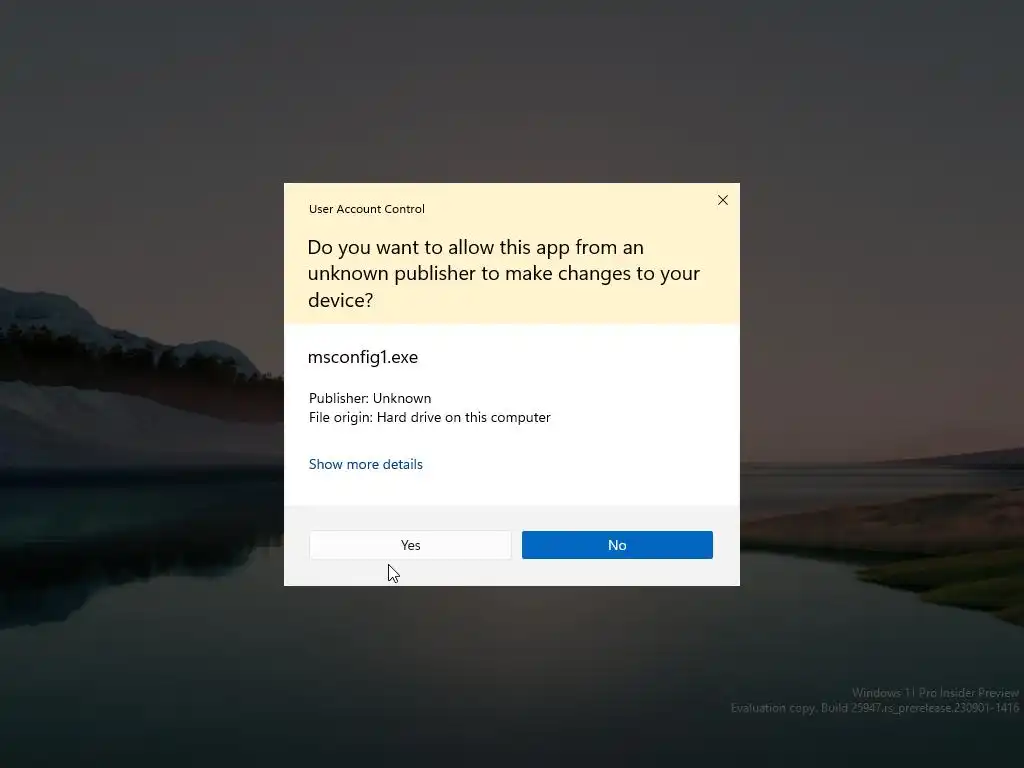Close the User Account Control dialog
This screenshot has height=768, width=1024.
[x=722, y=200]
